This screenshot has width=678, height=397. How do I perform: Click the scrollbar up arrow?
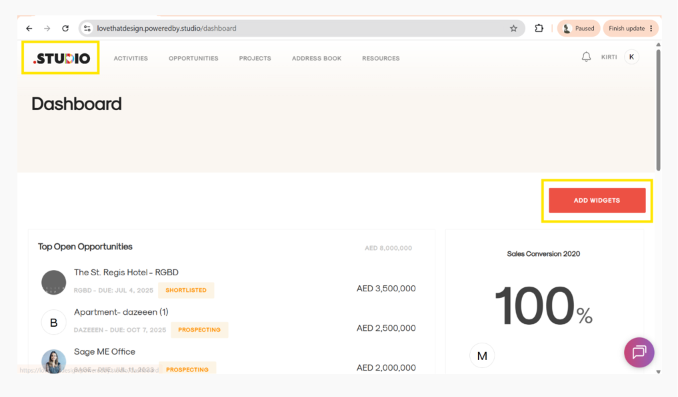click(x=658, y=45)
